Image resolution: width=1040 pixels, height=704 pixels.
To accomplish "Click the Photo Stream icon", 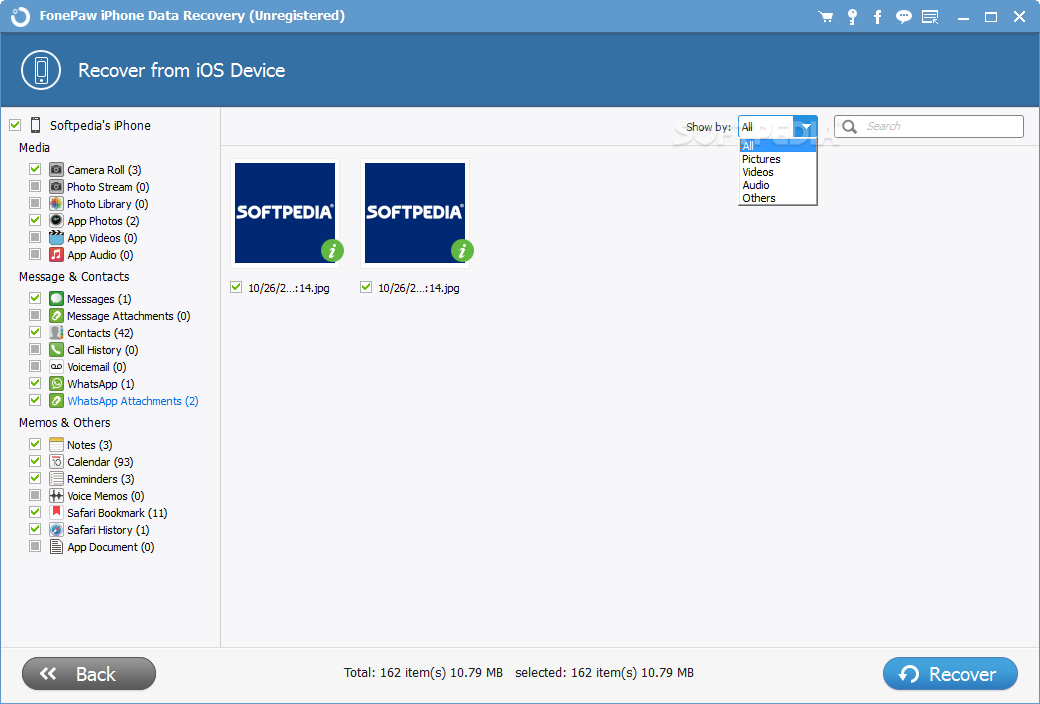I will coord(56,186).
